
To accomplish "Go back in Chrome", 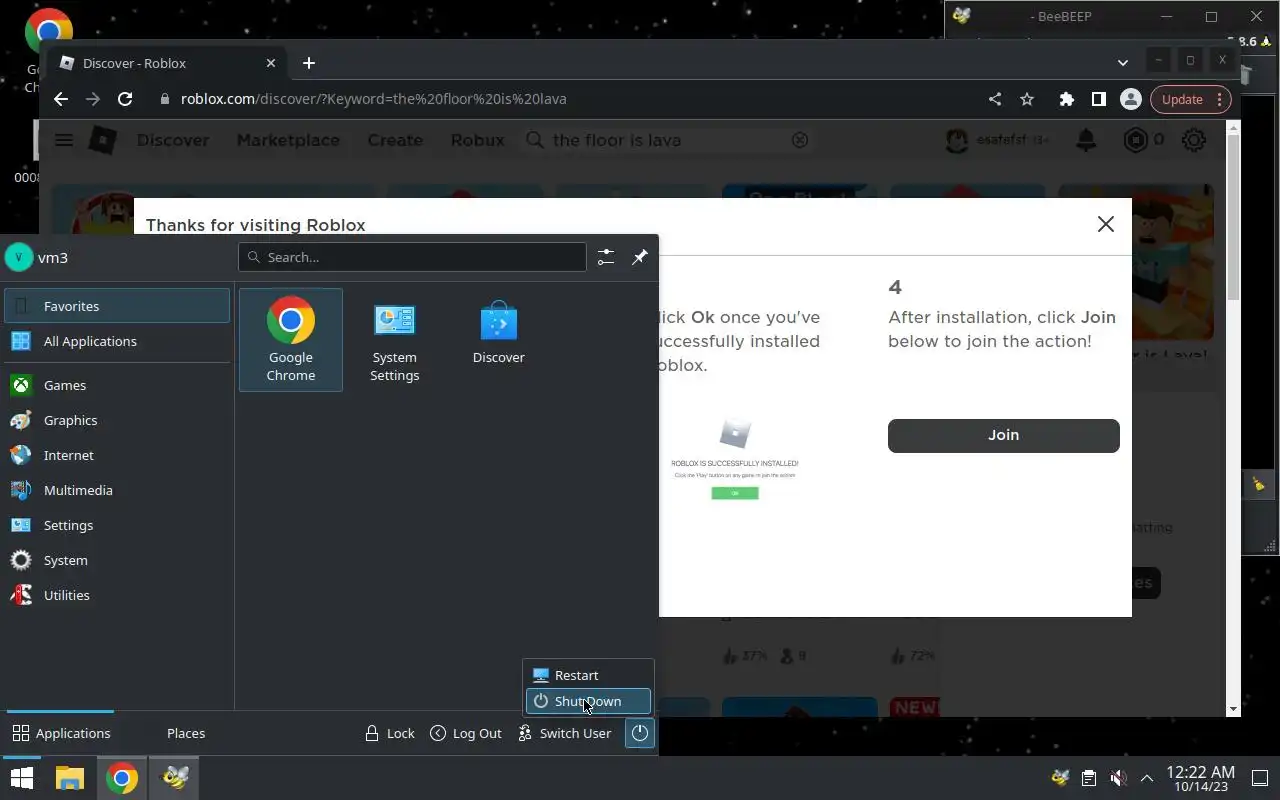I will [61, 99].
